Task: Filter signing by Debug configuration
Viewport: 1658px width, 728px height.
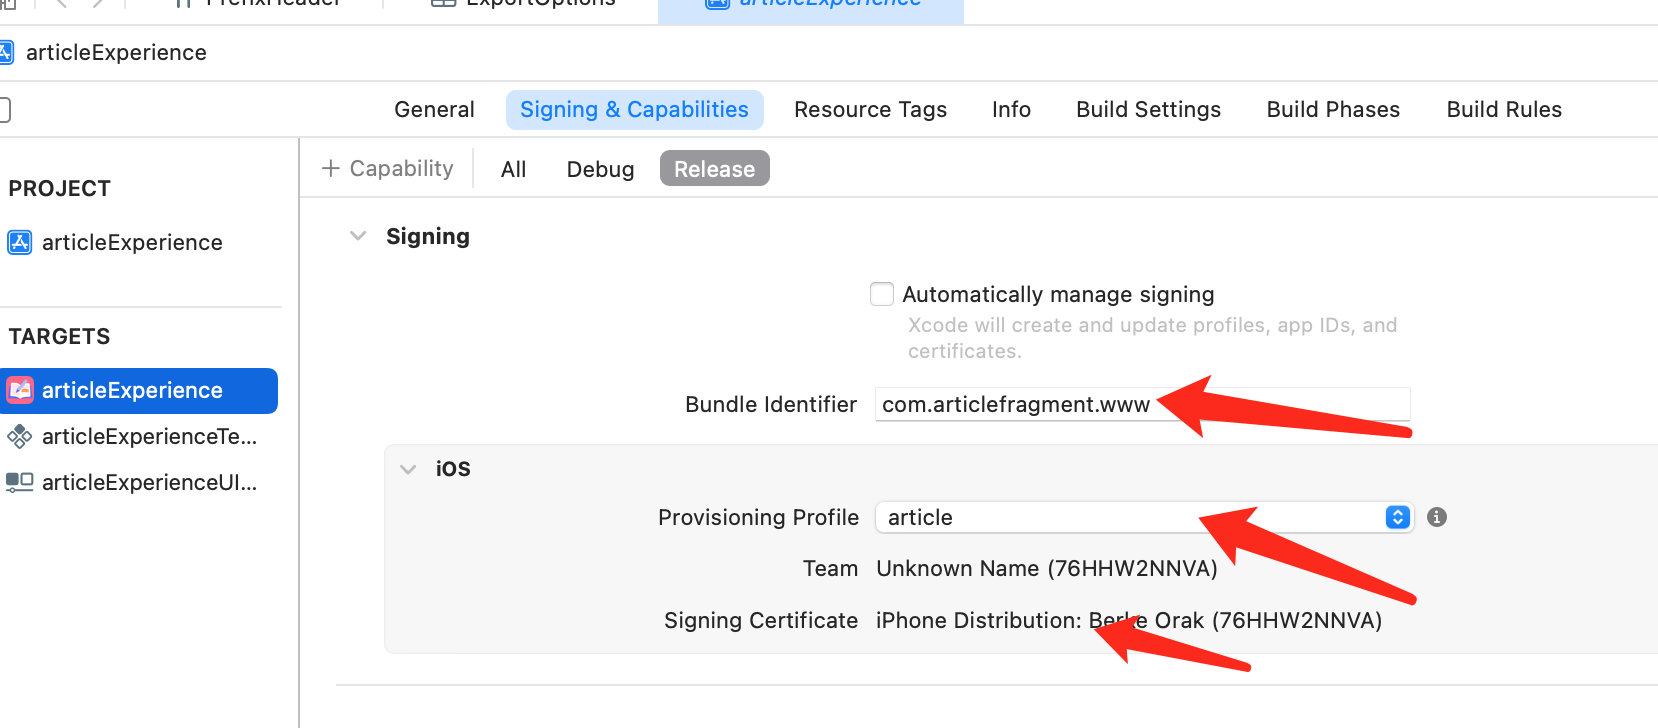Action: [x=600, y=169]
